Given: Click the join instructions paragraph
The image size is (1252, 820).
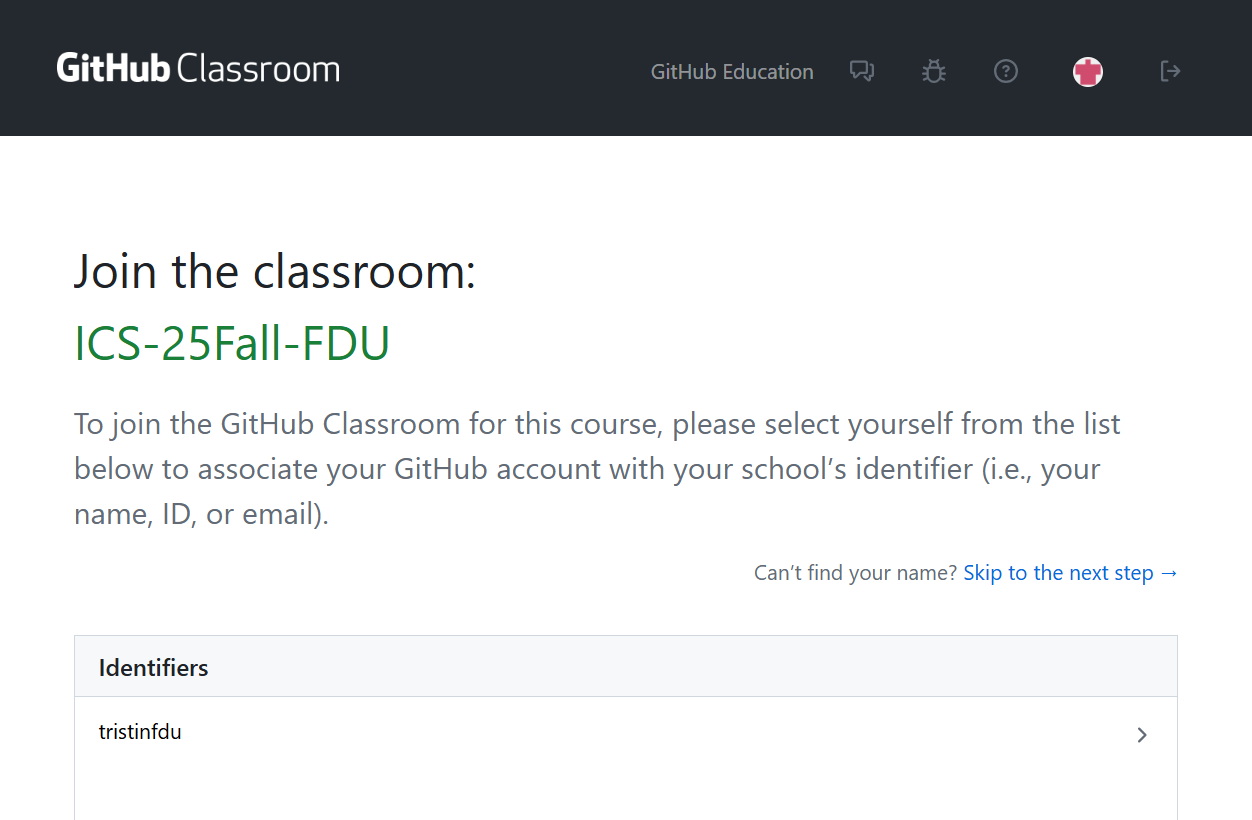Looking at the screenshot, I should pyautogui.click(x=597, y=469).
